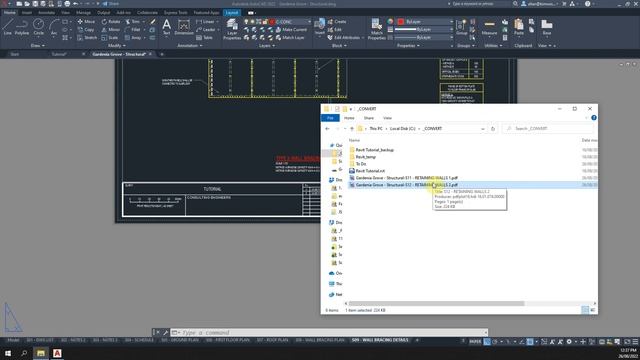Viewport: 640px width, 360px height.
Task: Expand the Draw panel
Action: tap(38, 46)
